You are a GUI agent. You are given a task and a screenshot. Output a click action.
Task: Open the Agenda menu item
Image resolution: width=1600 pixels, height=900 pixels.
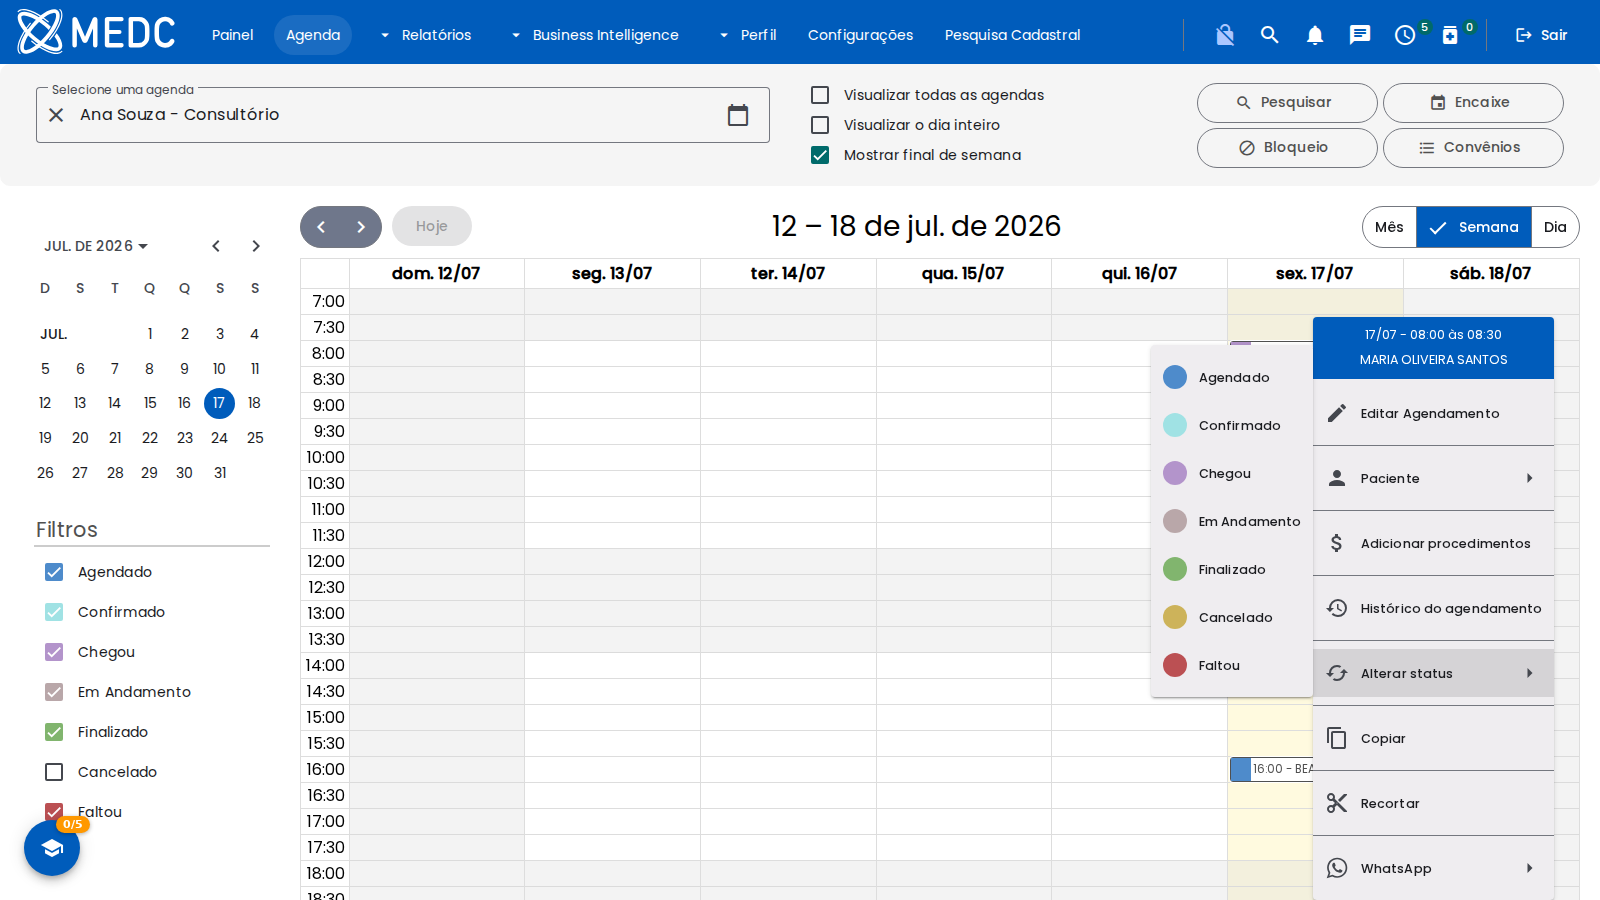coord(313,35)
